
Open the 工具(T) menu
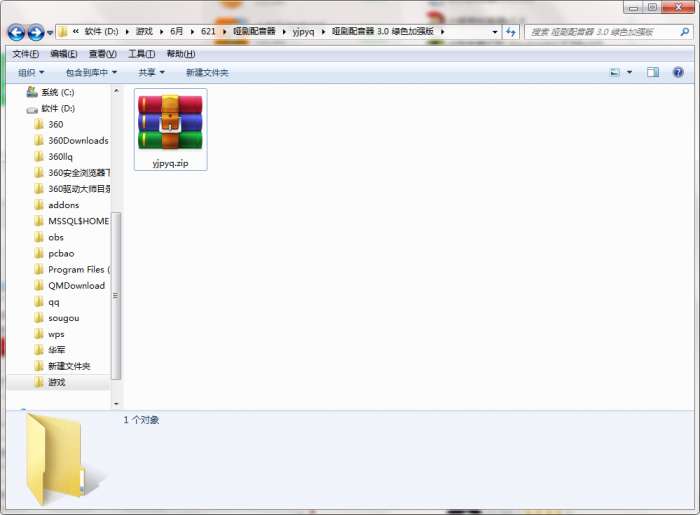[142, 54]
